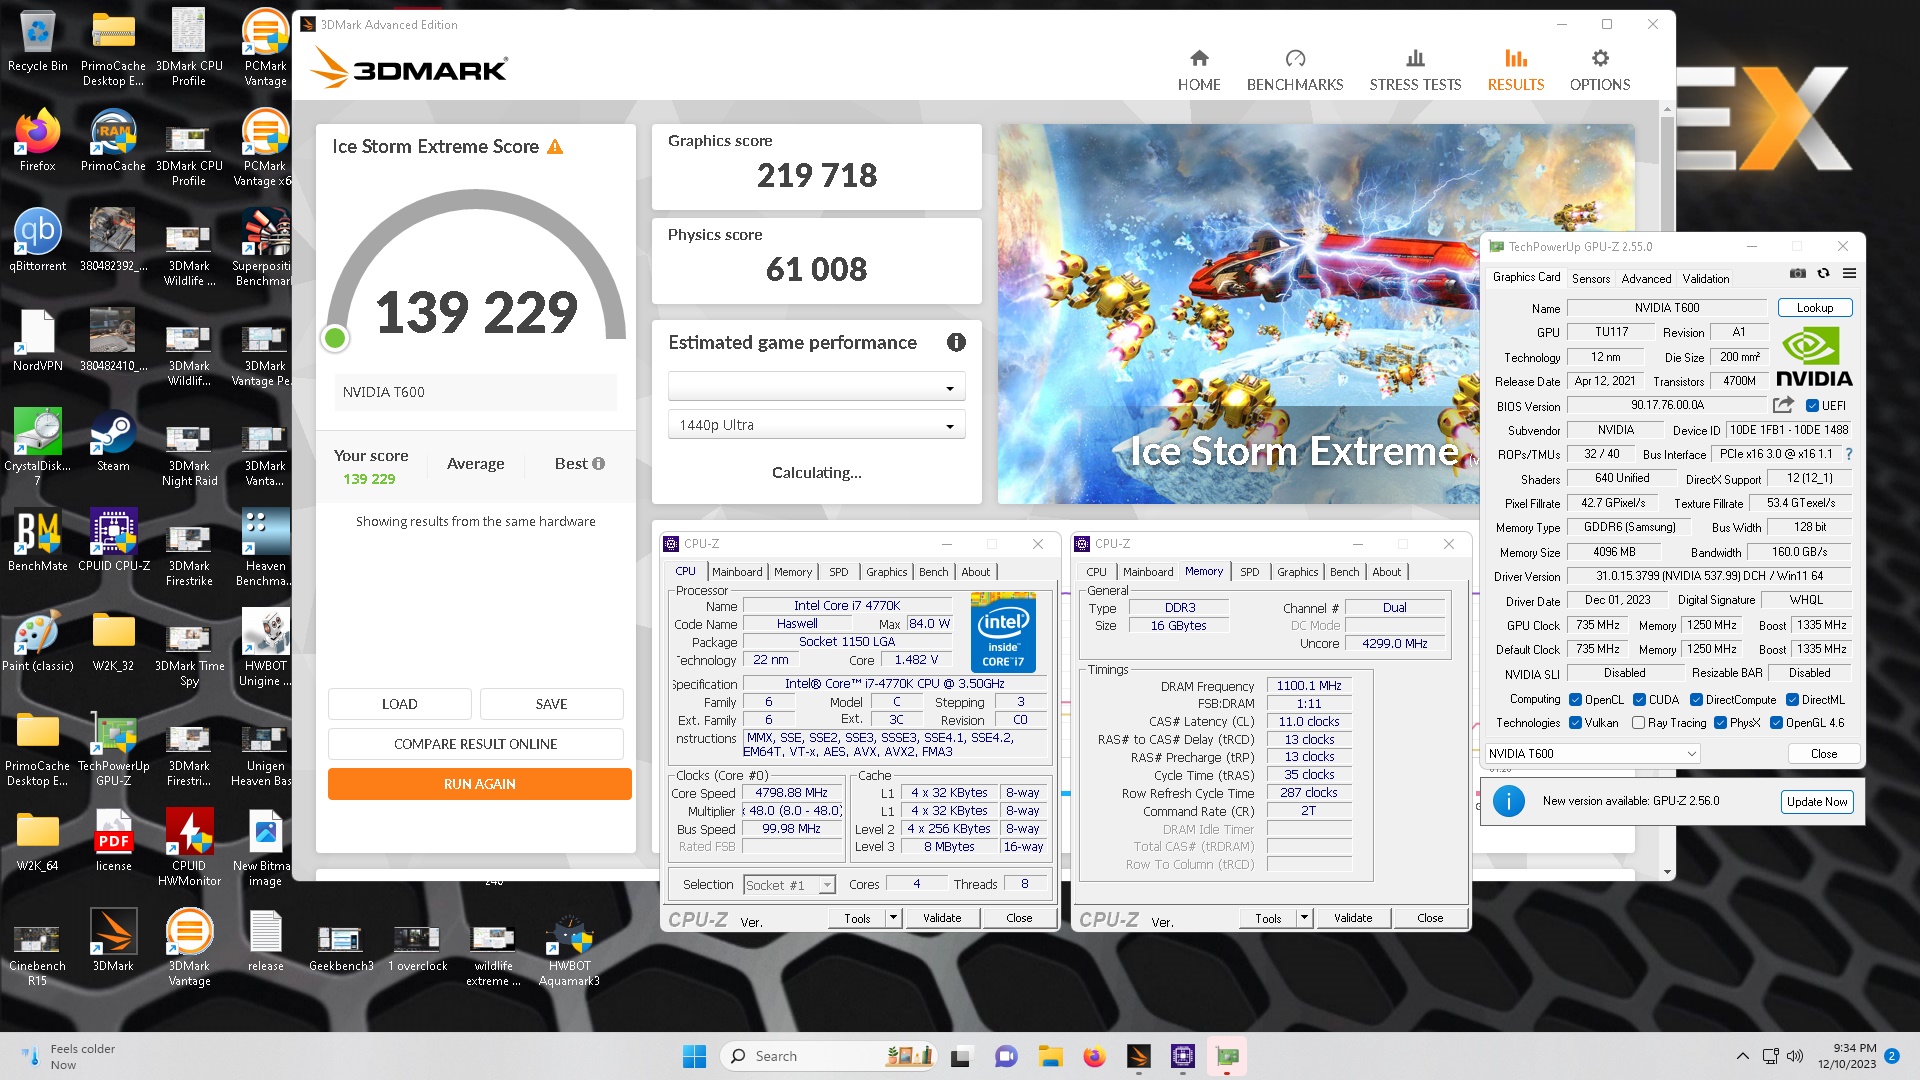Open OPTIONS gear in 3DMark
This screenshot has height=1080, width=1920.
point(1600,70)
